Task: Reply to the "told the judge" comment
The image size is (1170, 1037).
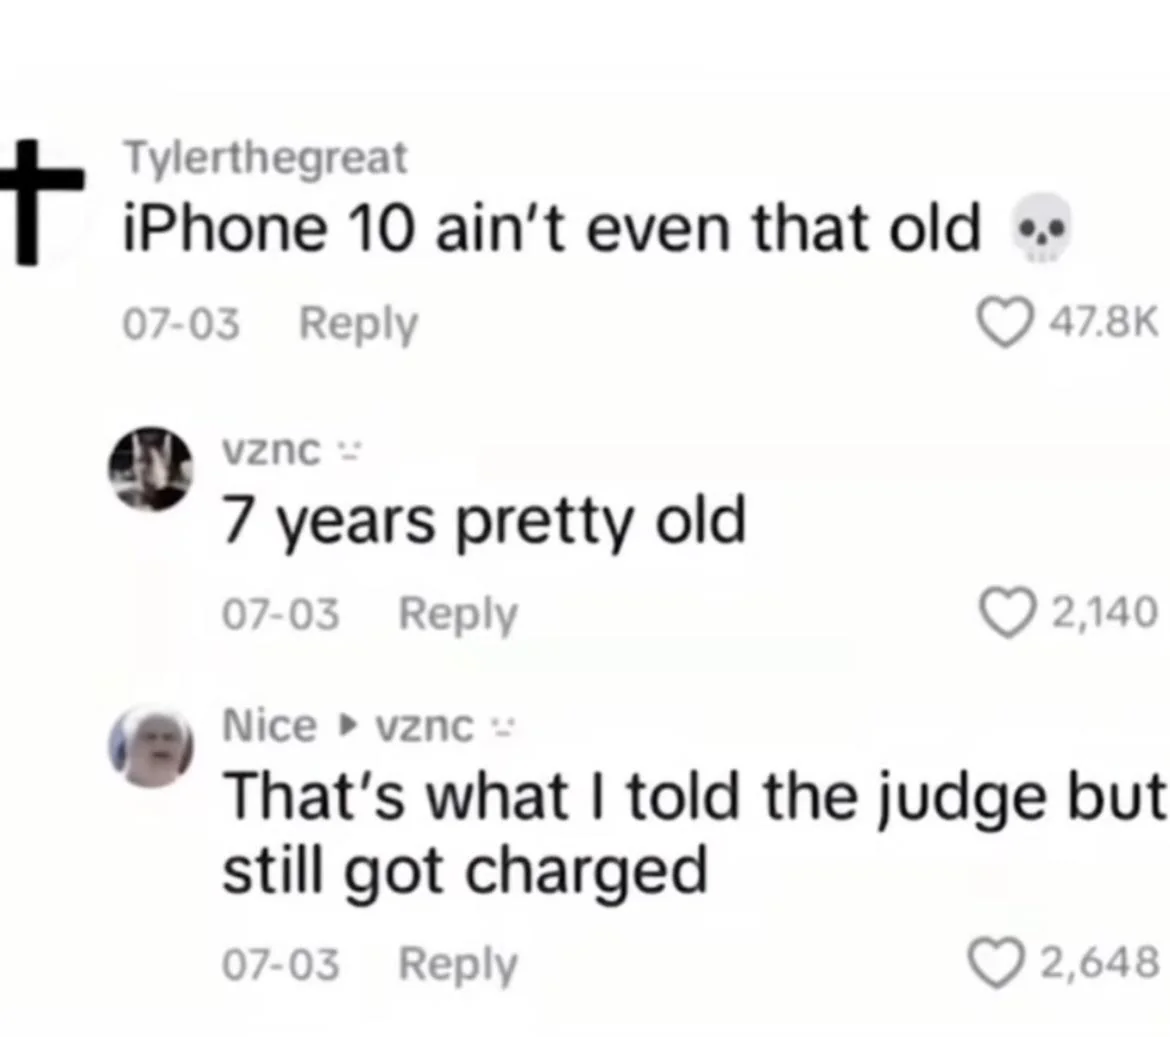Action: [457, 964]
